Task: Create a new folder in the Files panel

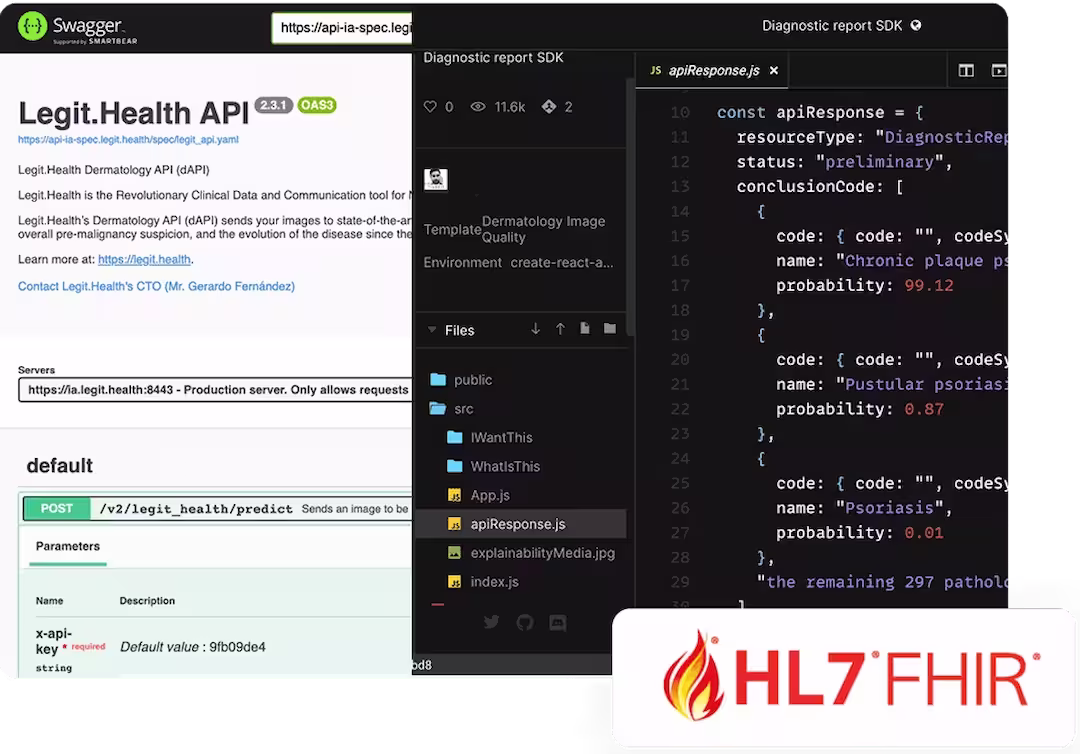Action: coord(610,328)
